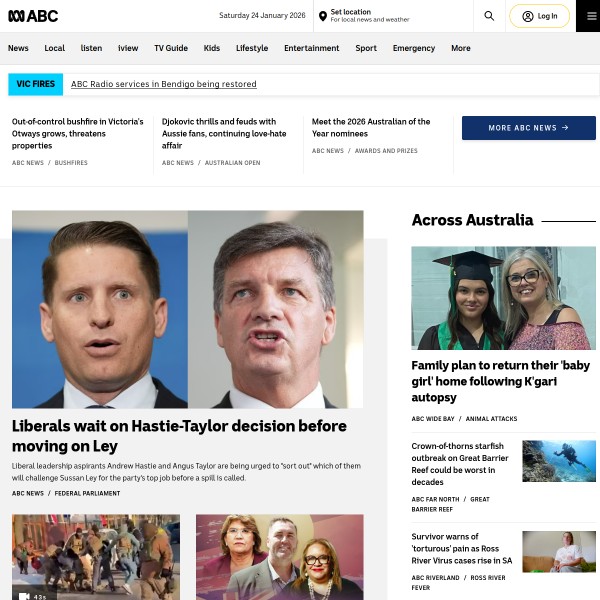
Task: Expand the More navigation menu
Action: tap(460, 48)
